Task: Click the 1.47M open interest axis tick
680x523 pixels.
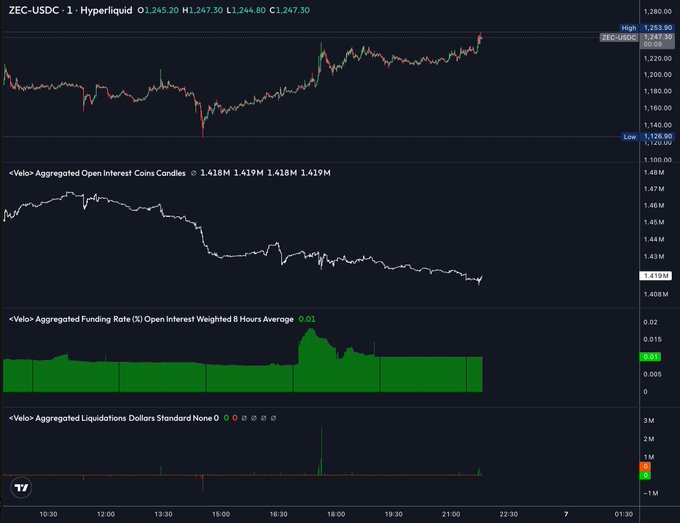Action: (654, 189)
